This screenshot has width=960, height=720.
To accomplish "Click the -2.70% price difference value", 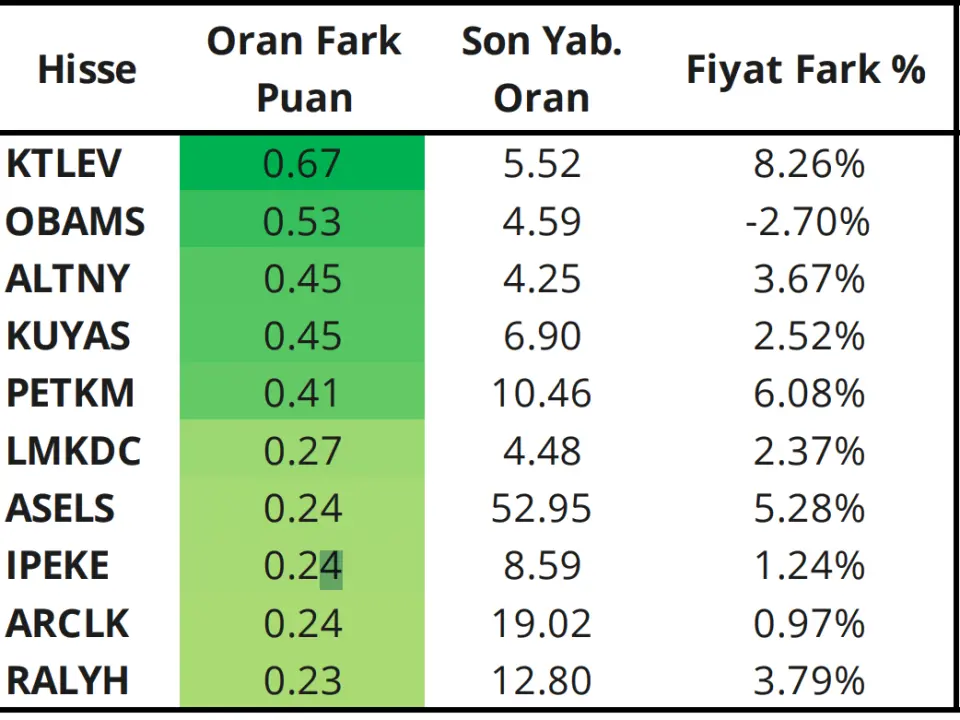I will [807, 222].
